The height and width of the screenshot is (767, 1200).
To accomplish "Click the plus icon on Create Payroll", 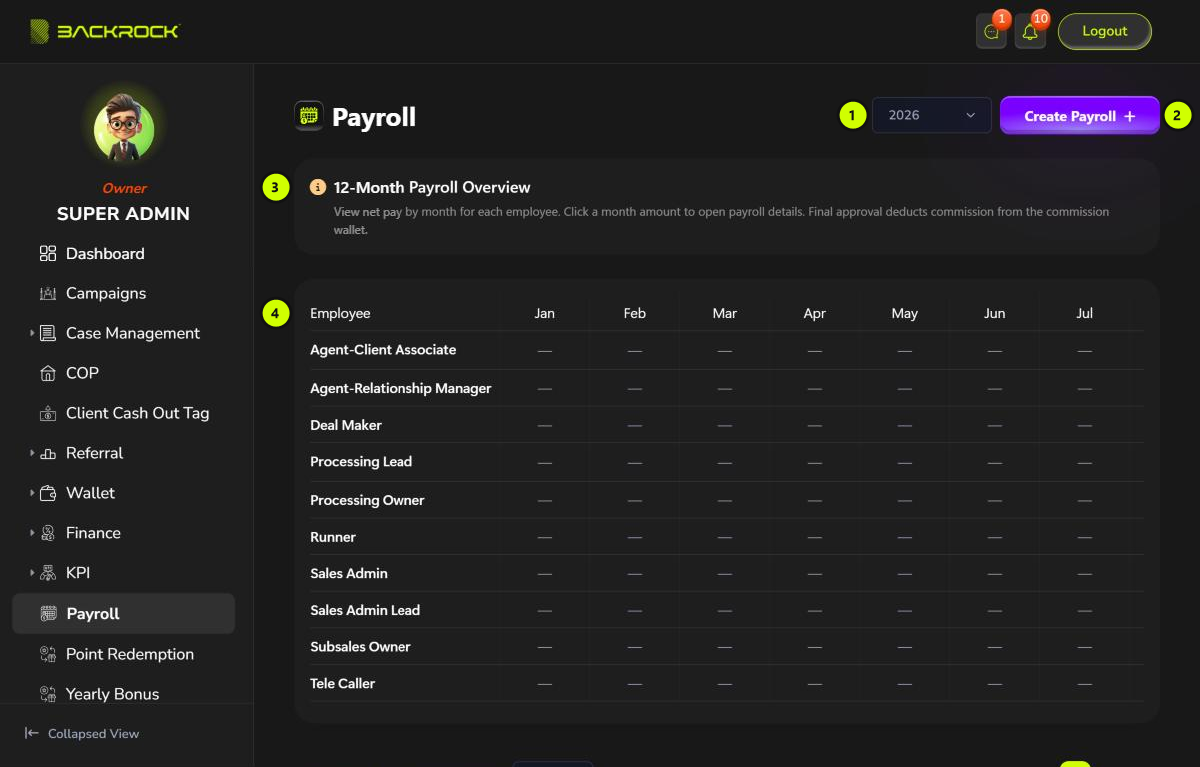I will [1130, 116].
